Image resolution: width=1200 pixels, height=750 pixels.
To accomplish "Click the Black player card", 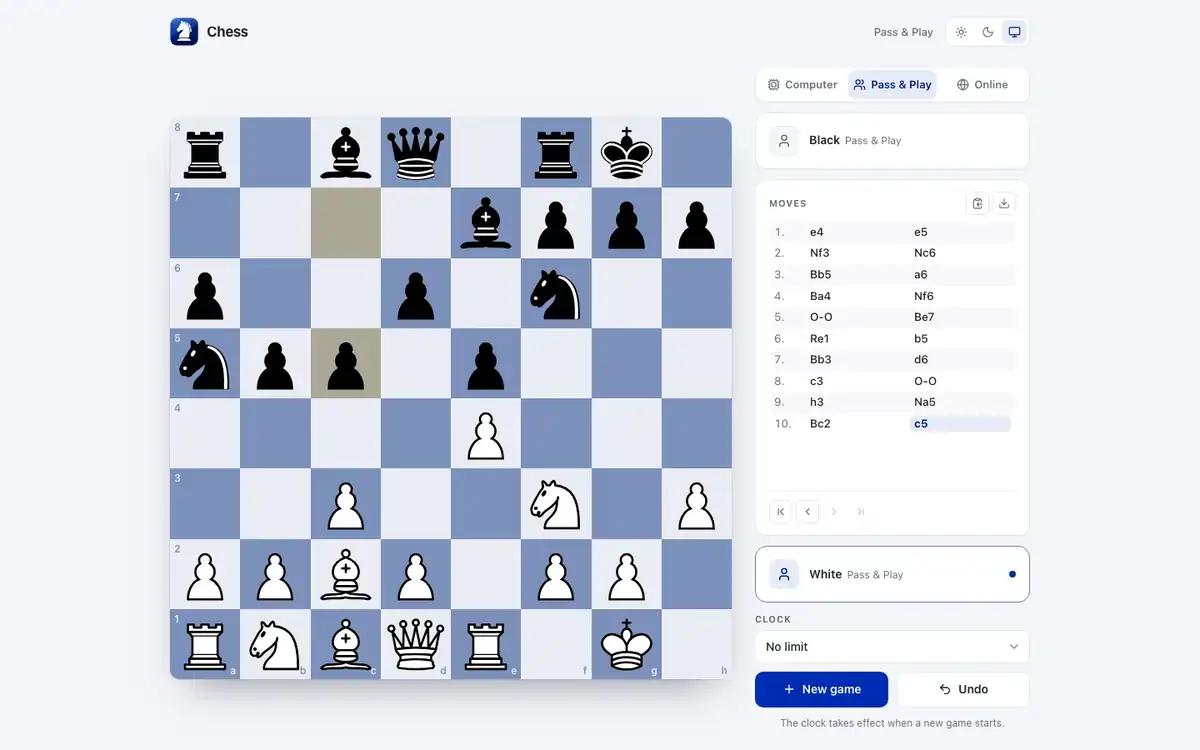I will 892,141.
